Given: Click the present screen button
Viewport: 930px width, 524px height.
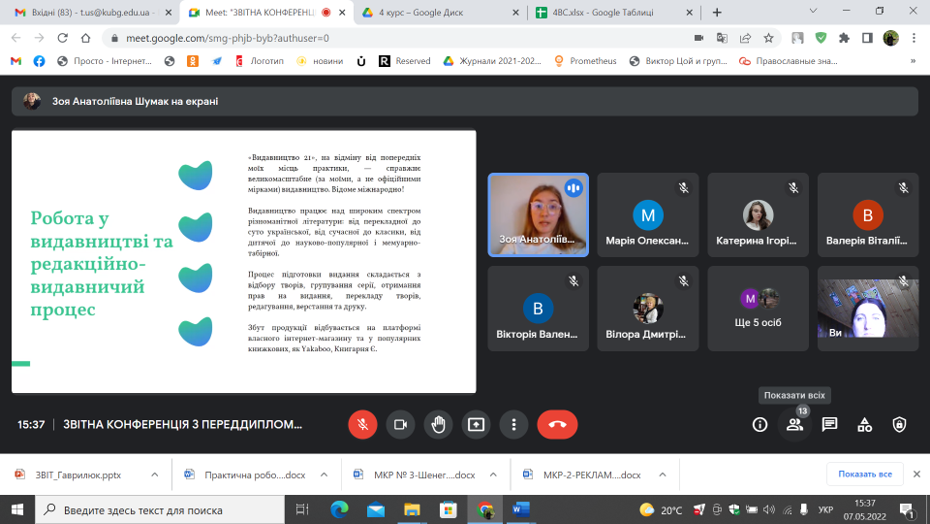Looking at the screenshot, I should 476,424.
